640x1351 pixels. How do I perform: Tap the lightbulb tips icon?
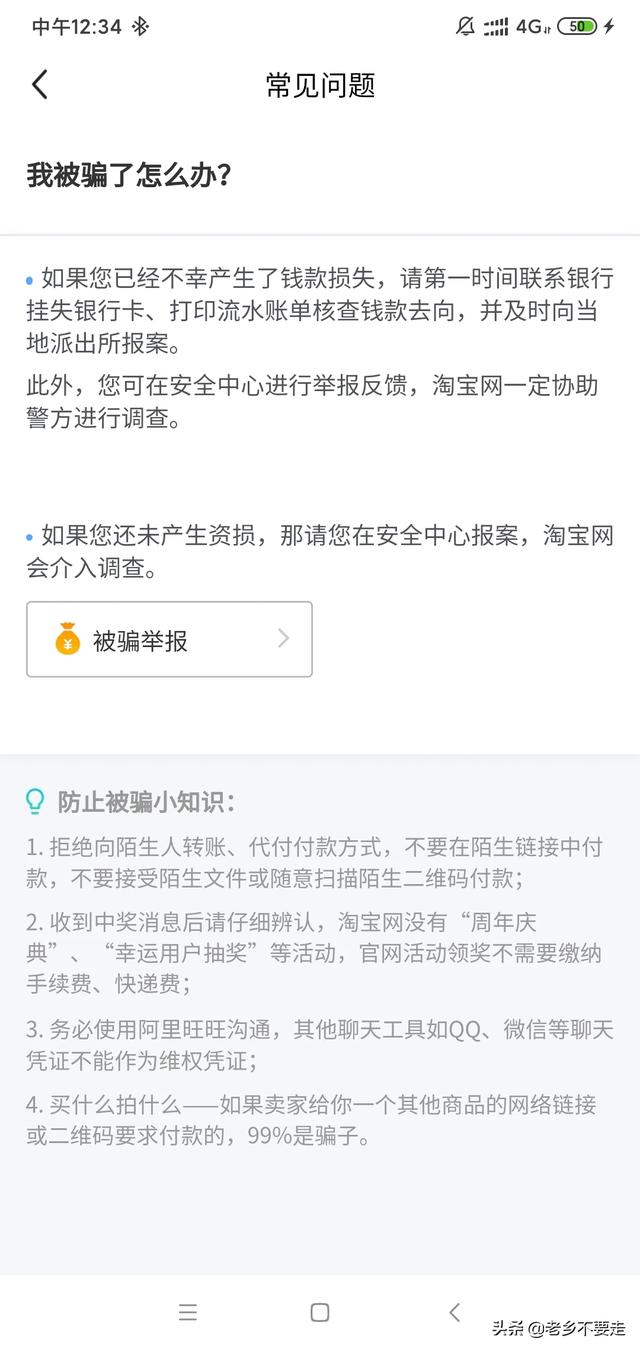(x=36, y=801)
